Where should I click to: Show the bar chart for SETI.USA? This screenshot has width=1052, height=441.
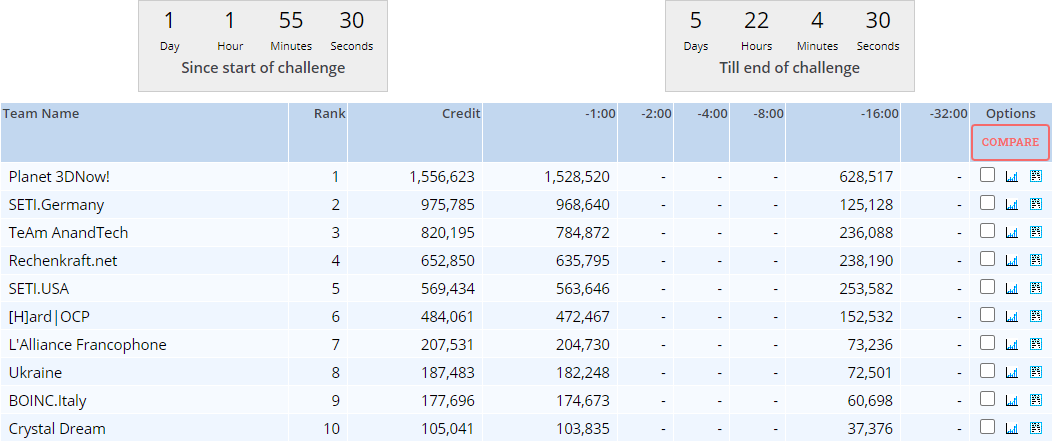(1011, 289)
